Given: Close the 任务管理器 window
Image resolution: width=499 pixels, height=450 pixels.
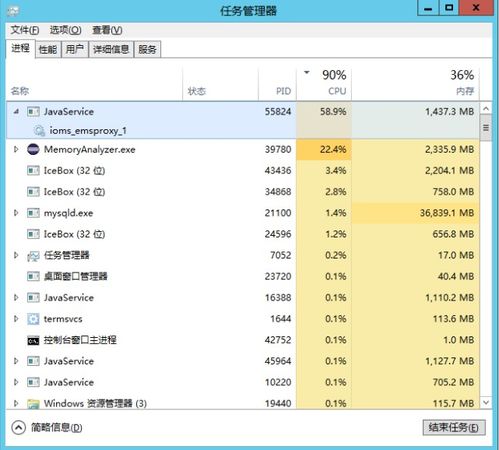Looking at the screenshot, I should click(x=476, y=8).
